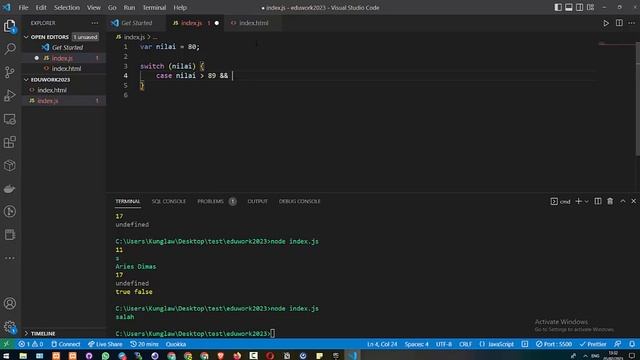Open the Edit menu
Screen dimensions: 640x360
coord(41,7)
